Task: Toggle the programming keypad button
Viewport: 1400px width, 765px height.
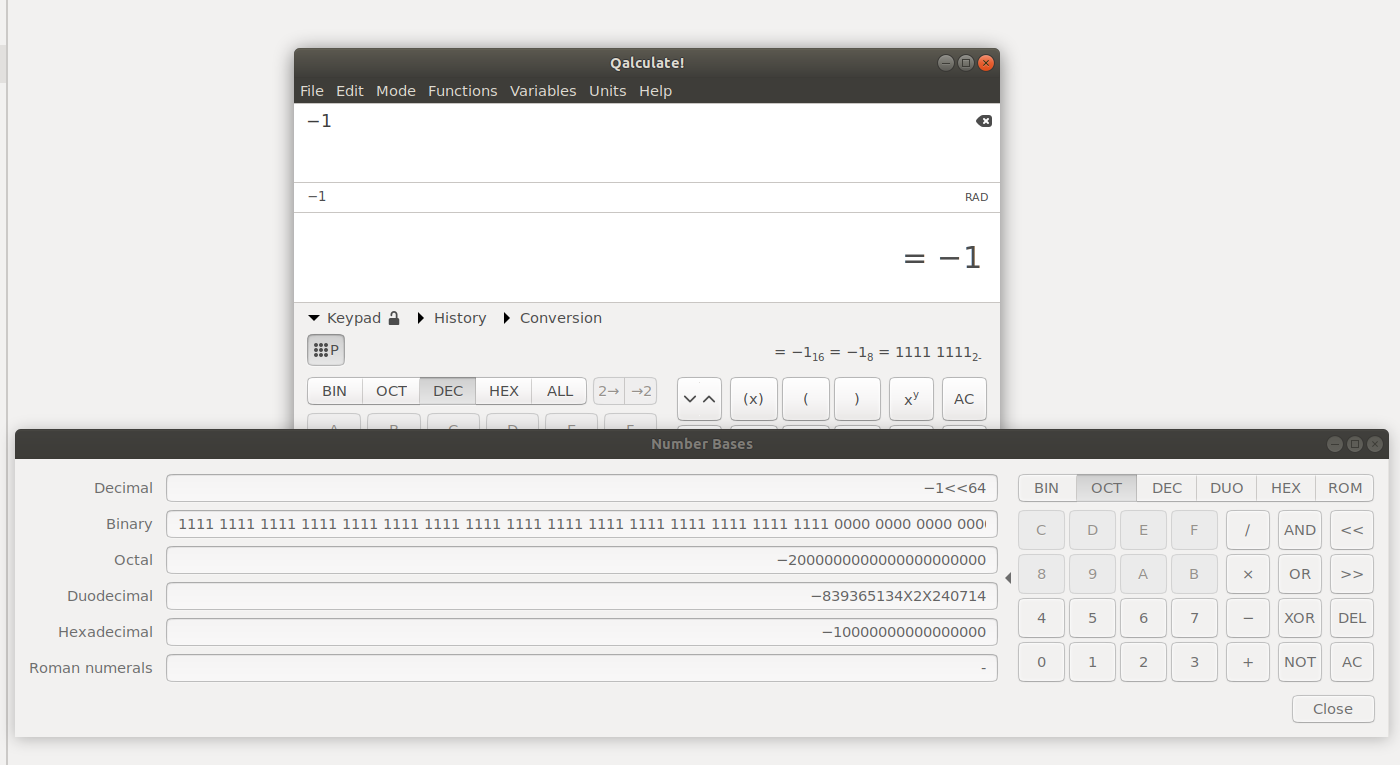Action: click(326, 350)
